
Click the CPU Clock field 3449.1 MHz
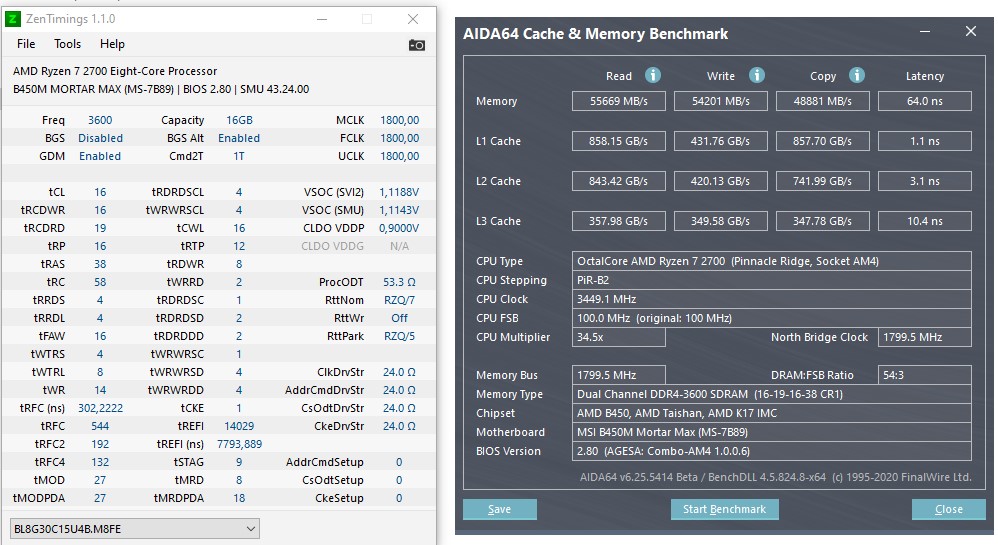point(771,299)
